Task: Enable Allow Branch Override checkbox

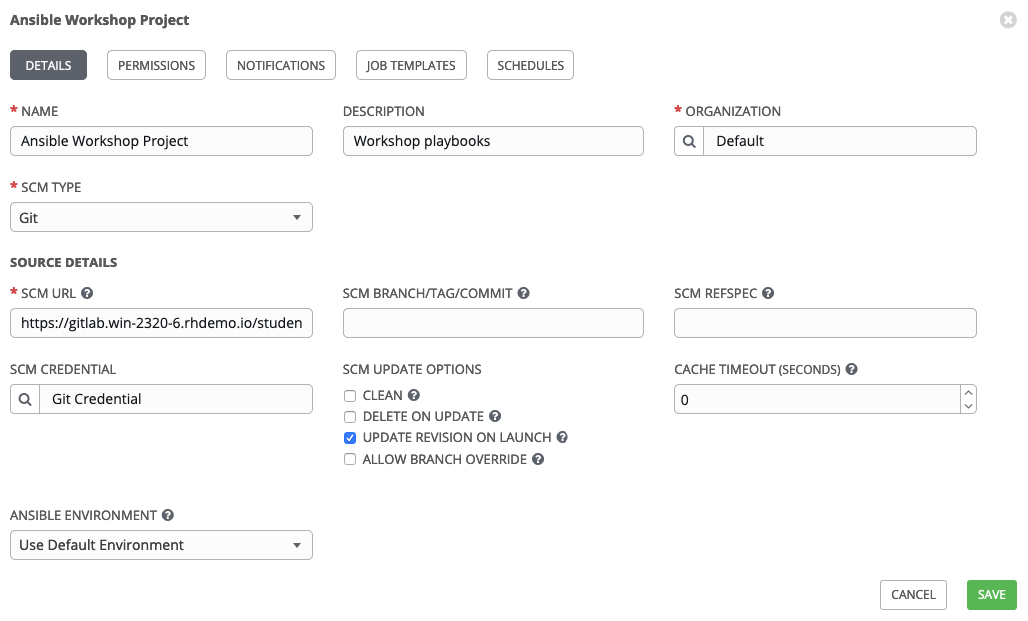Action: click(350, 460)
